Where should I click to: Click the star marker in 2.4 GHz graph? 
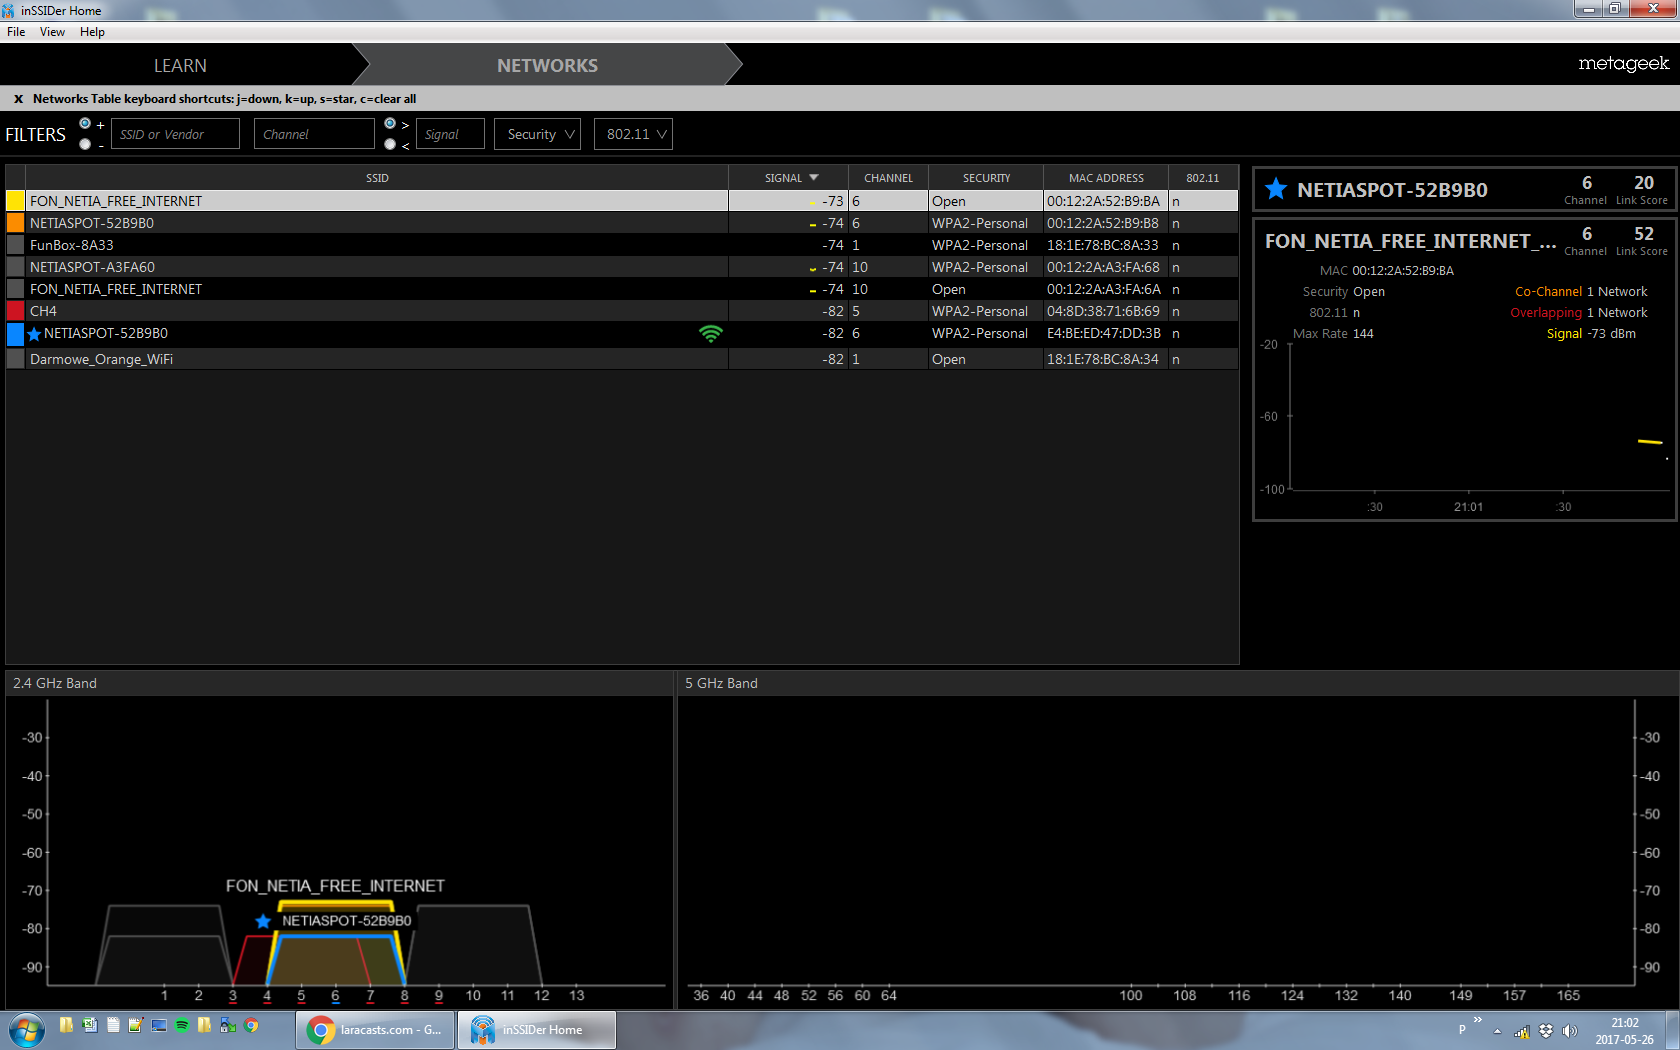click(263, 921)
